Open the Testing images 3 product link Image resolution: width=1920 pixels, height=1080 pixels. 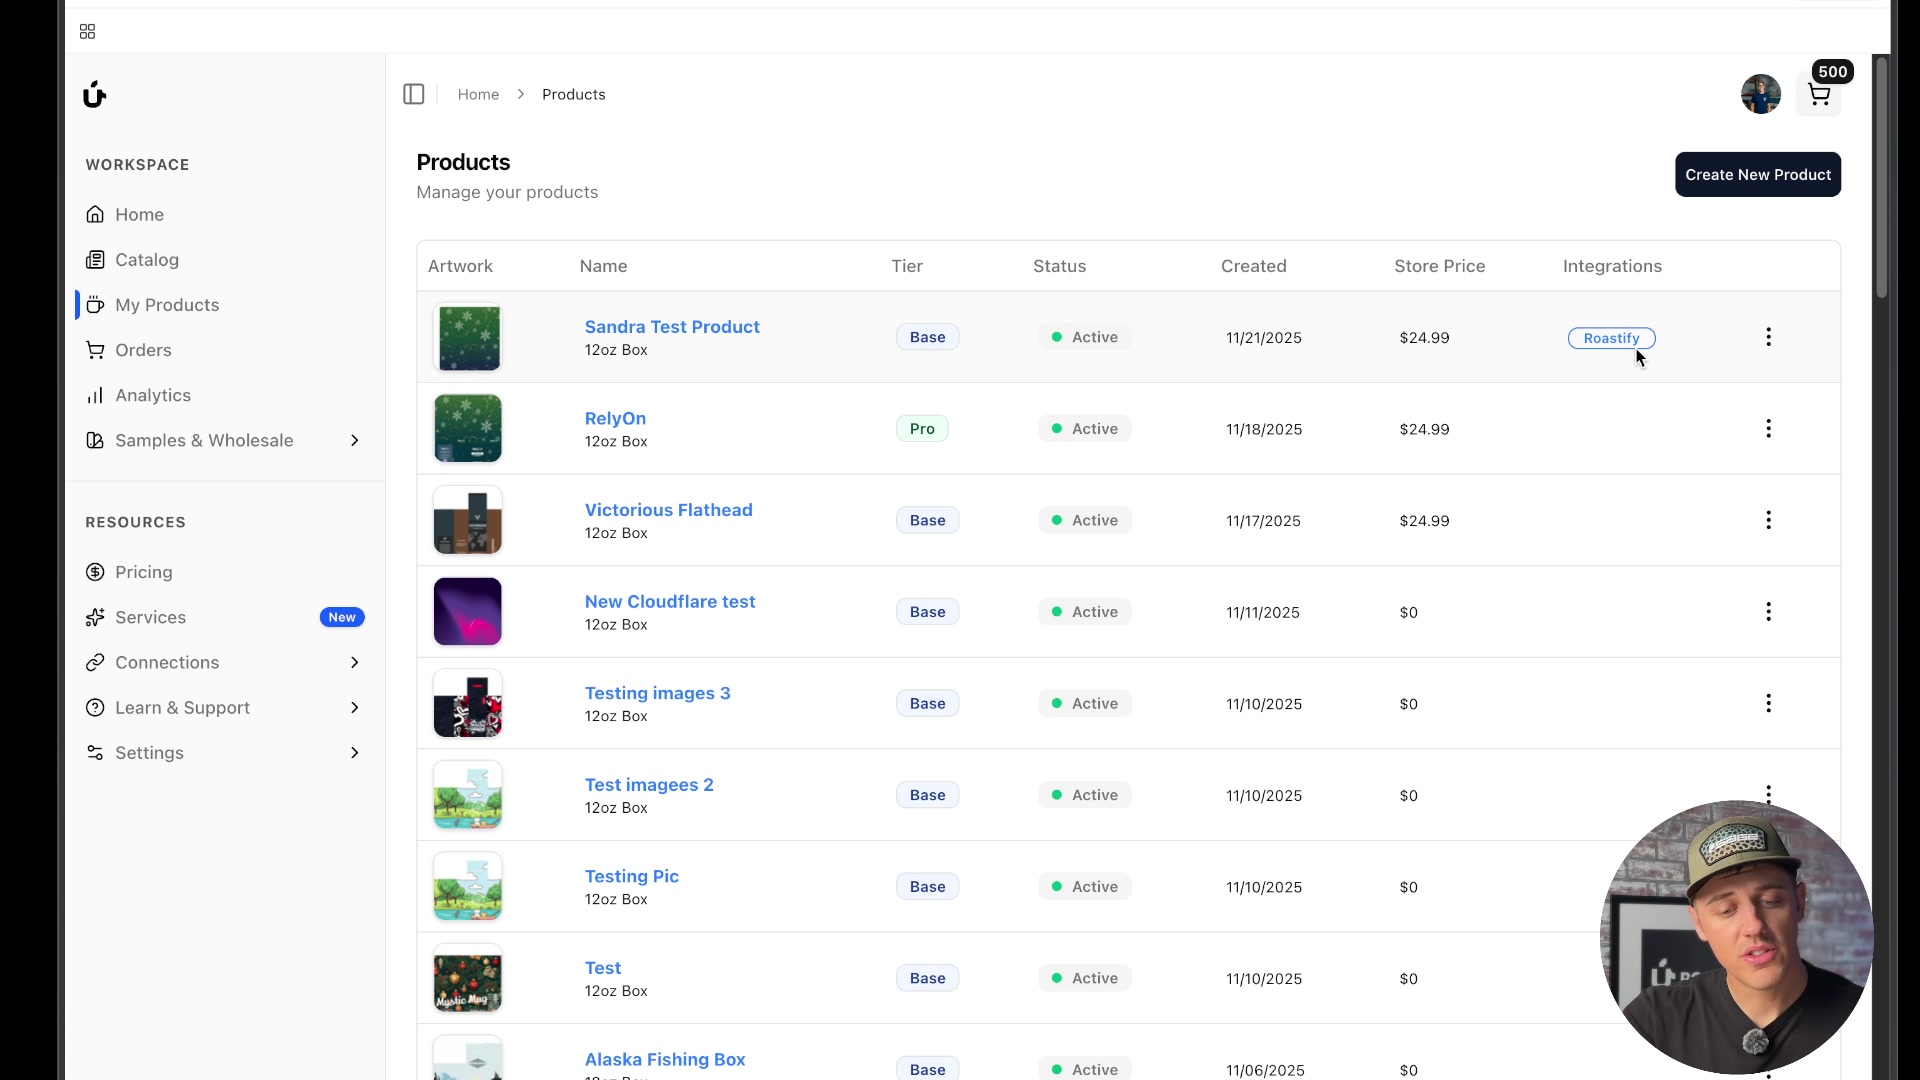pos(657,693)
